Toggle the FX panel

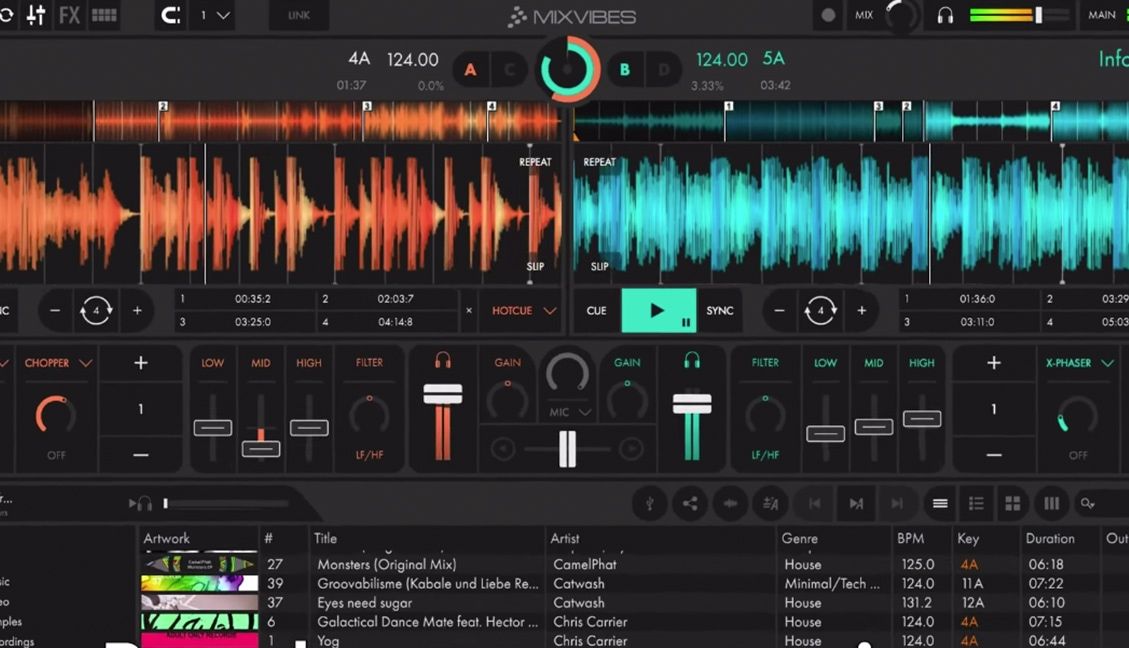[70, 15]
